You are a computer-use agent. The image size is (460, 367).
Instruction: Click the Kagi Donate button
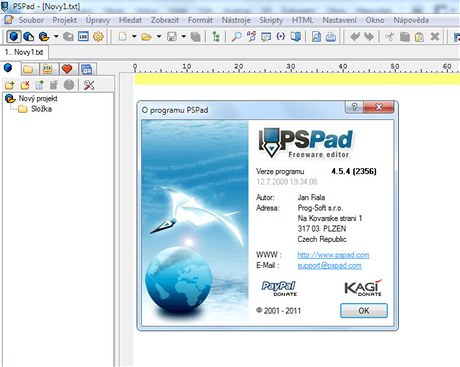(363, 288)
